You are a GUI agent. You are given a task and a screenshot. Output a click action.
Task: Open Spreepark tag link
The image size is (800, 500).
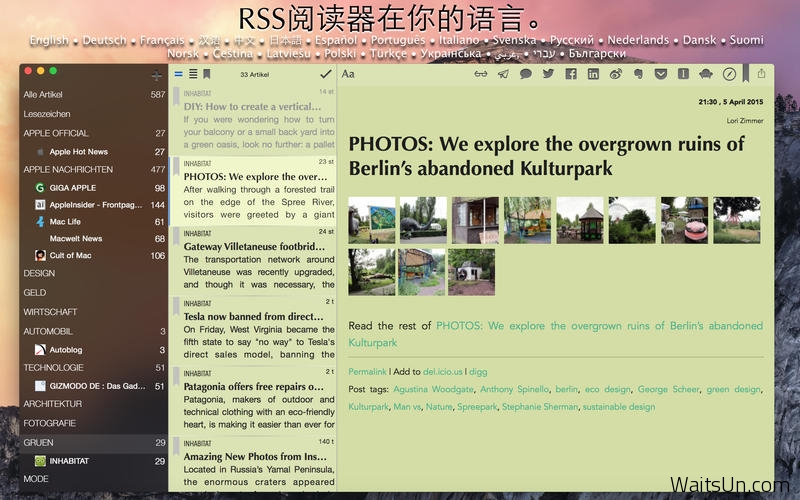[477, 407]
